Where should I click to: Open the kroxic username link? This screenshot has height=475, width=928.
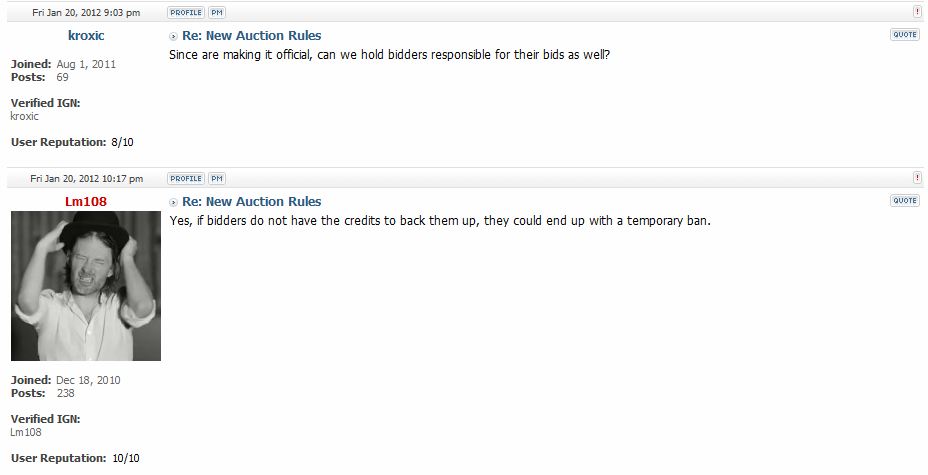tap(86, 36)
